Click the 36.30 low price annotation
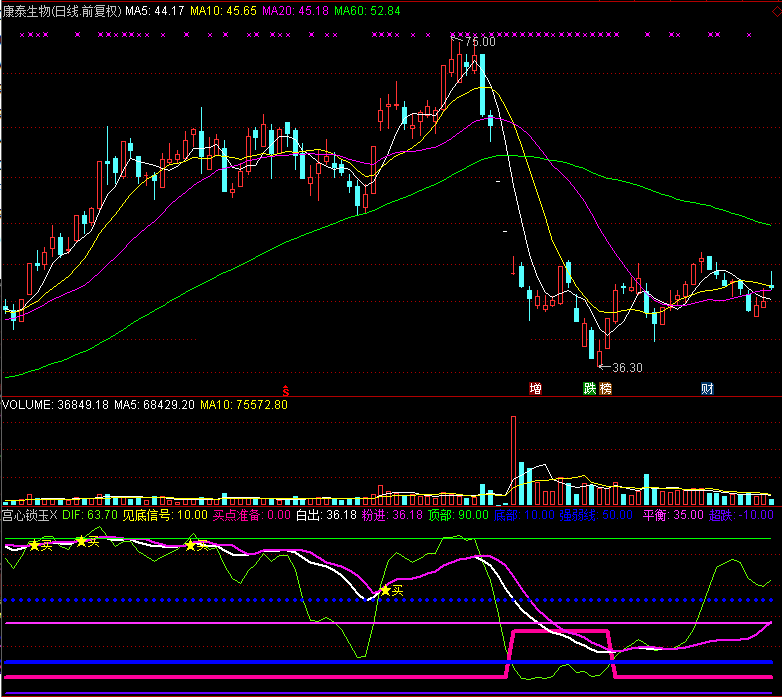 tap(627, 368)
